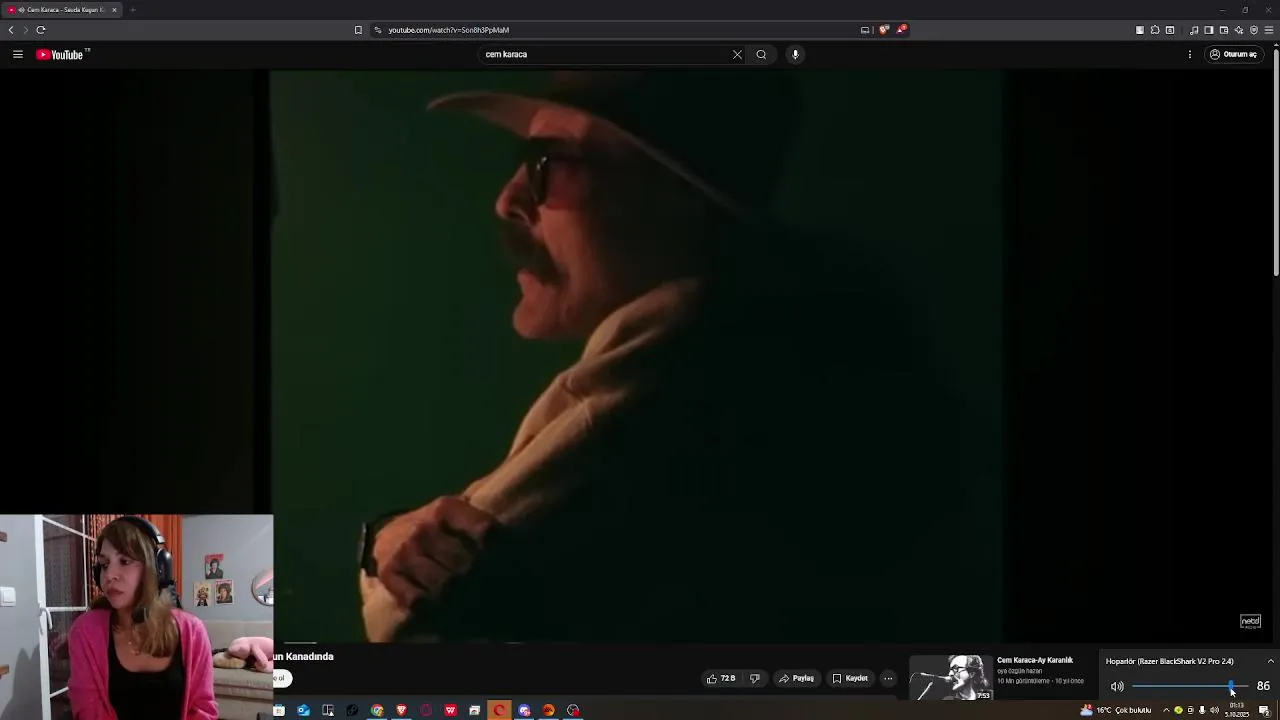Show hidden system tray icons chevron
This screenshot has height=720, width=1280.
(x=1166, y=710)
